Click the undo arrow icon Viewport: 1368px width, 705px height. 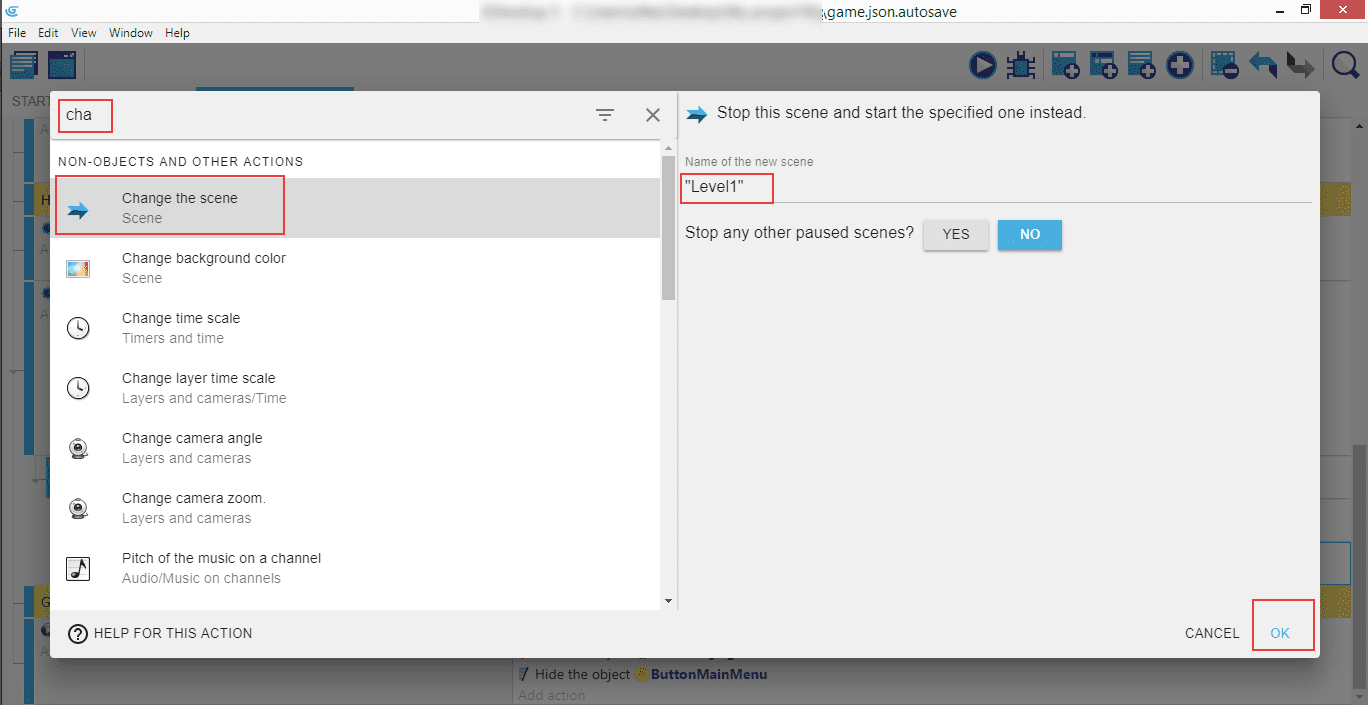tap(1263, 66)
